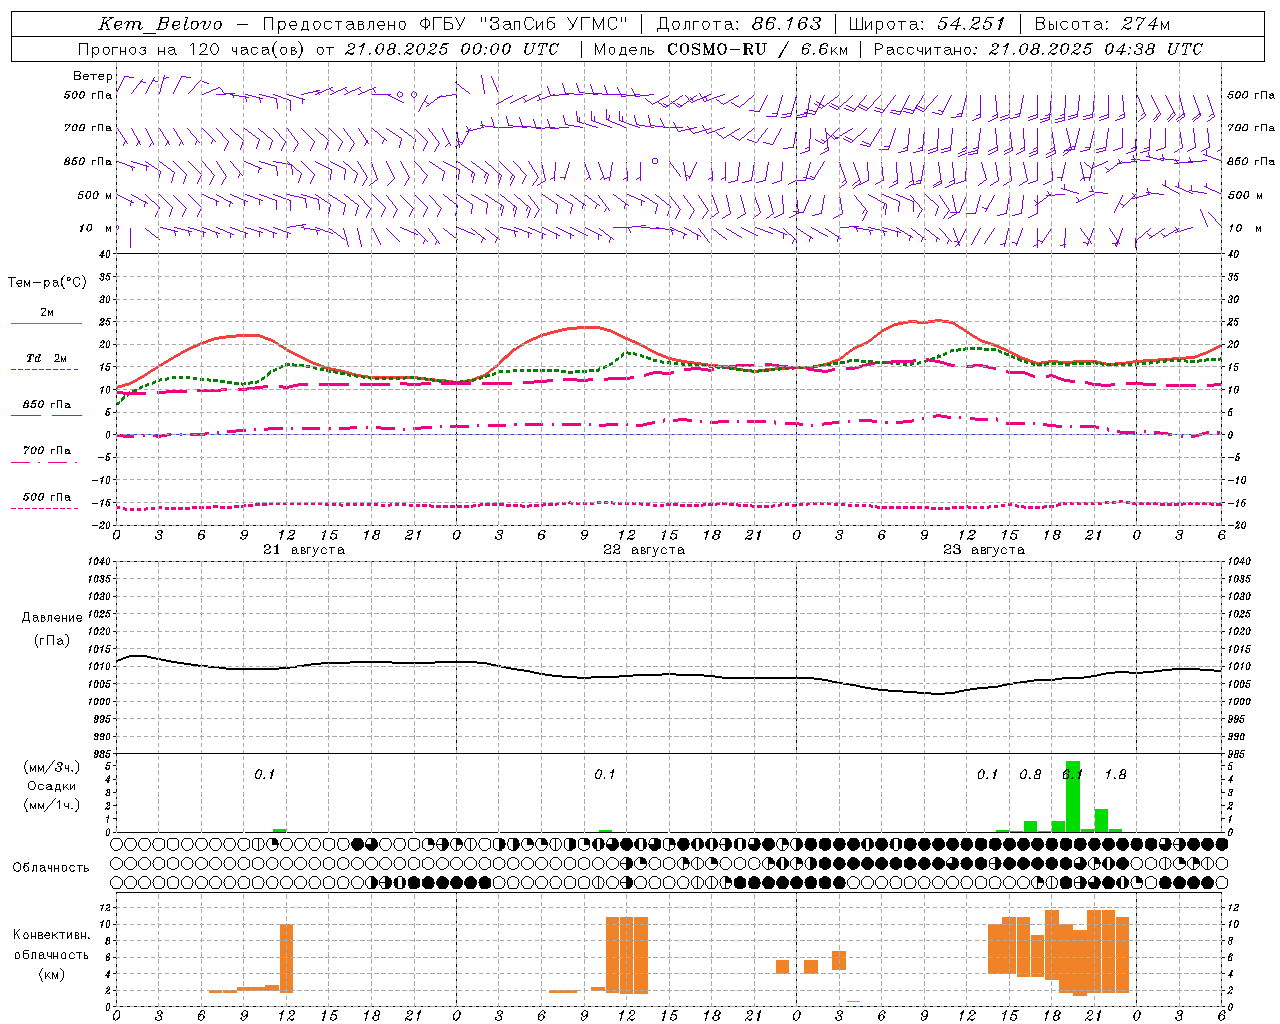Click the 'Прогноз на 120 часа(ов)' text
Image resolution: width=1280 pixels, height=1024 pixels.
coord(193,49)
